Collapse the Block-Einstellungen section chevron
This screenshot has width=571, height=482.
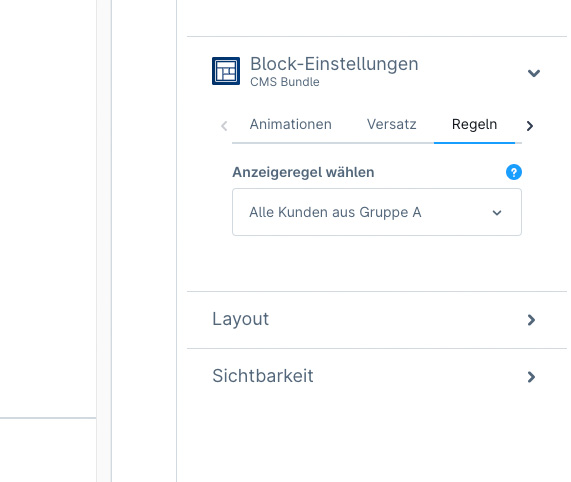pos(533,73)
